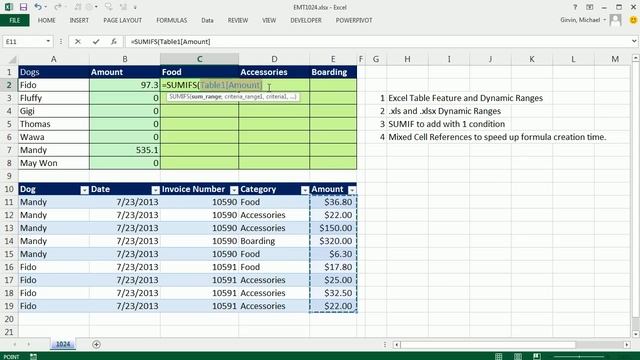Switch to the INSERT ribbon tab
The image size is (640, 360).
[x=79, y=20]
